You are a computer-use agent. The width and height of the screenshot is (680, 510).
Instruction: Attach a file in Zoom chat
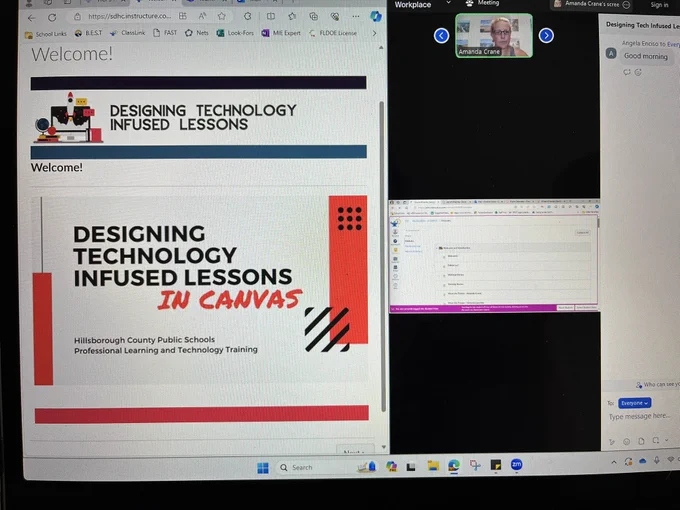pyautogui.click(x=641, y=441)
